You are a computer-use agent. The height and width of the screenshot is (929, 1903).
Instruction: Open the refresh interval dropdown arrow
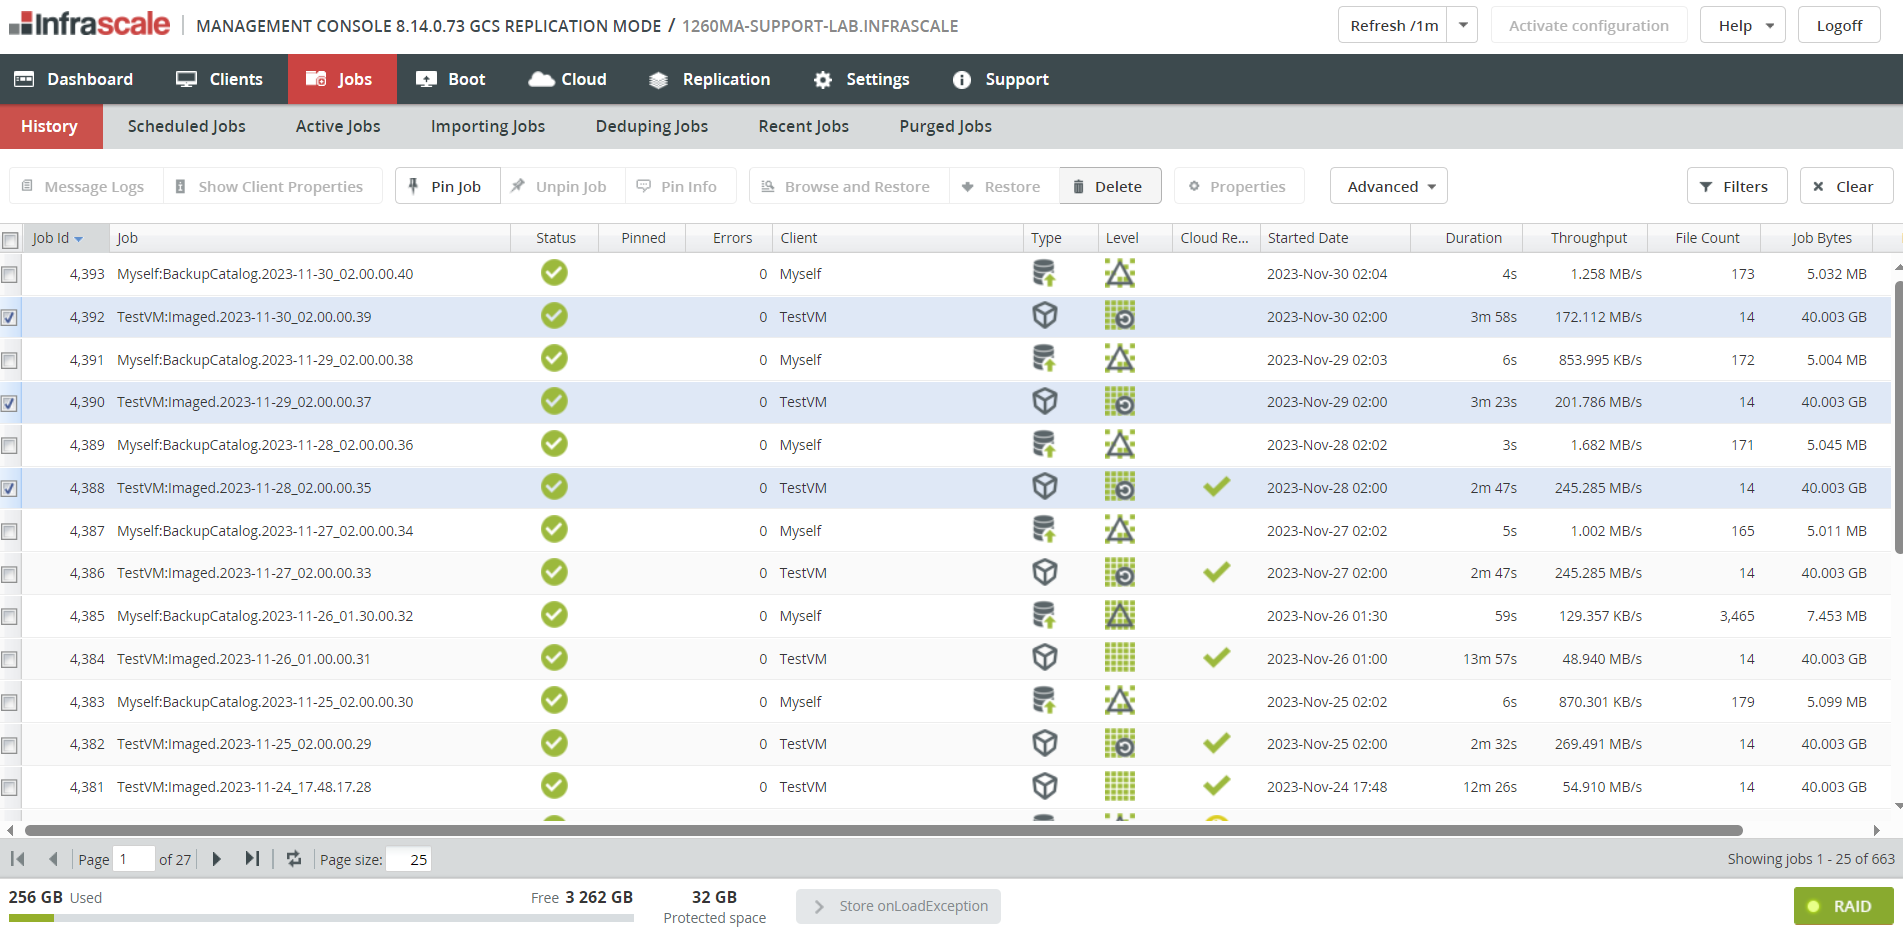[x=1463, y=25]
